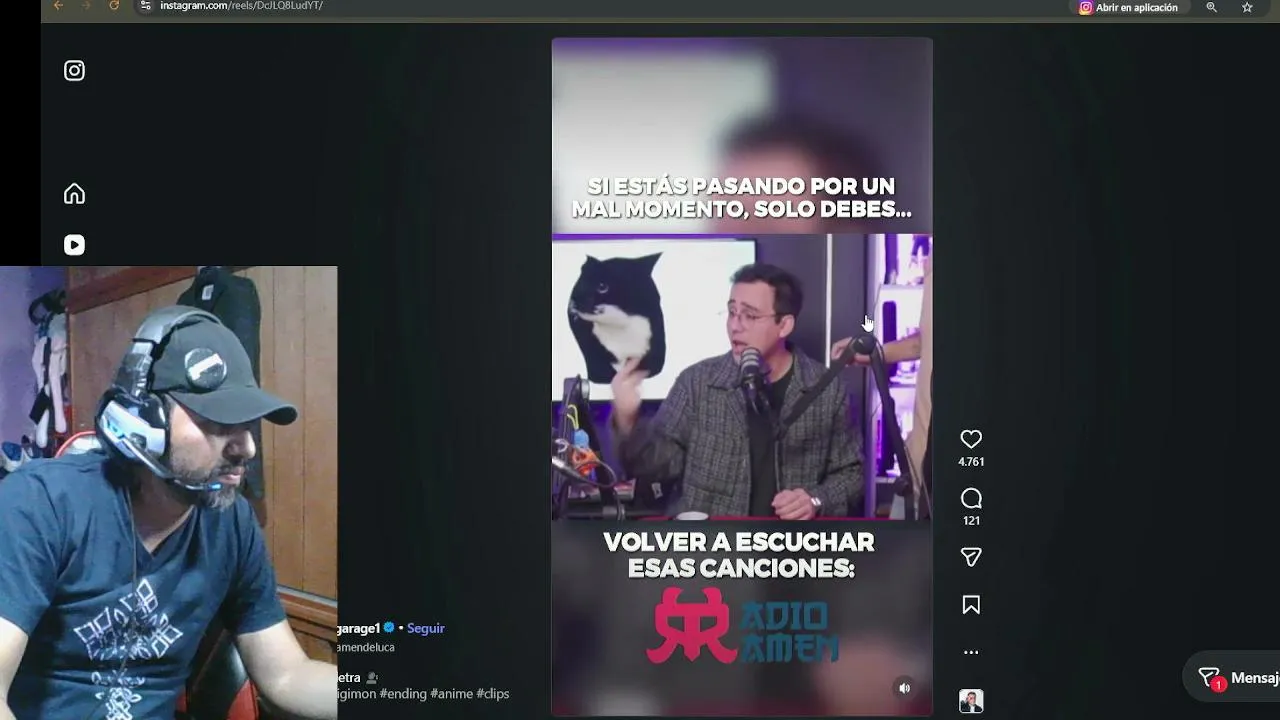Screen dimensions: 1280x720
Task: Open the three-dot more options menu
Action: pos(971,652)
